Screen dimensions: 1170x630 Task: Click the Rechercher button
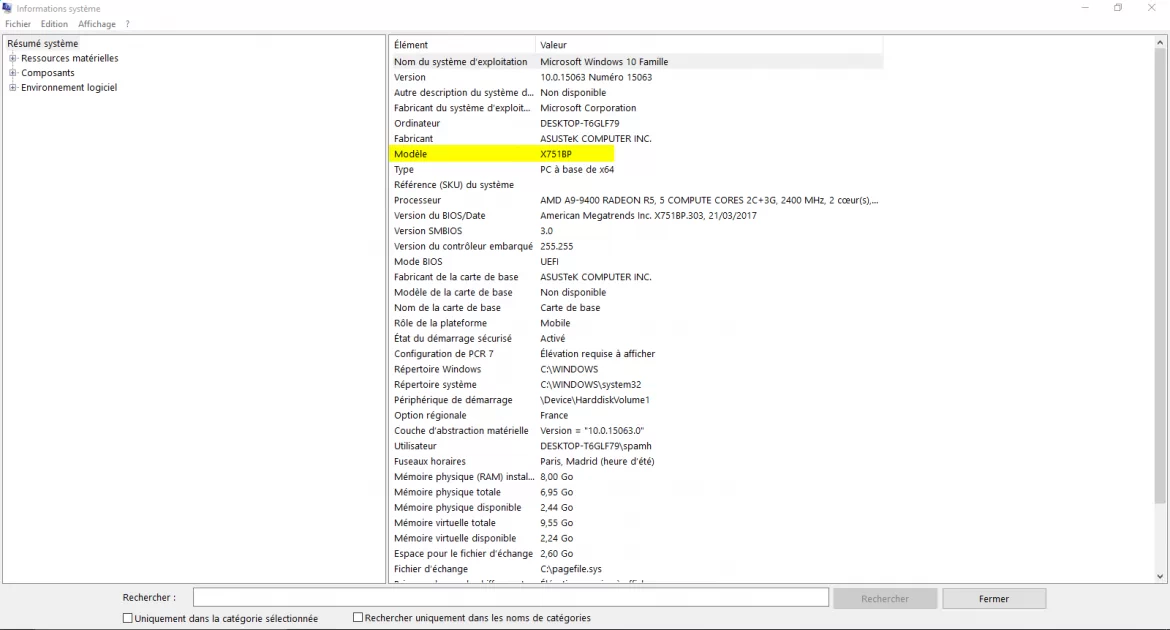(884, 597)
